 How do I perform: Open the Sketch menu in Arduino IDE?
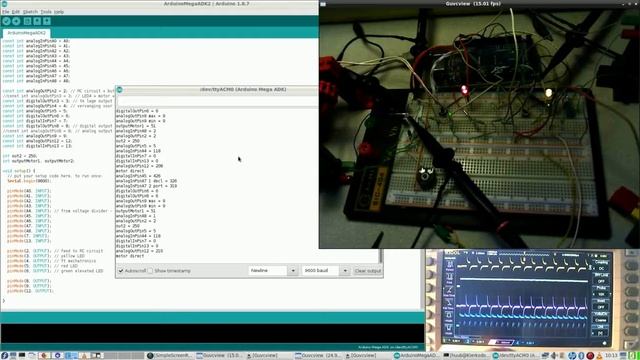30,12
